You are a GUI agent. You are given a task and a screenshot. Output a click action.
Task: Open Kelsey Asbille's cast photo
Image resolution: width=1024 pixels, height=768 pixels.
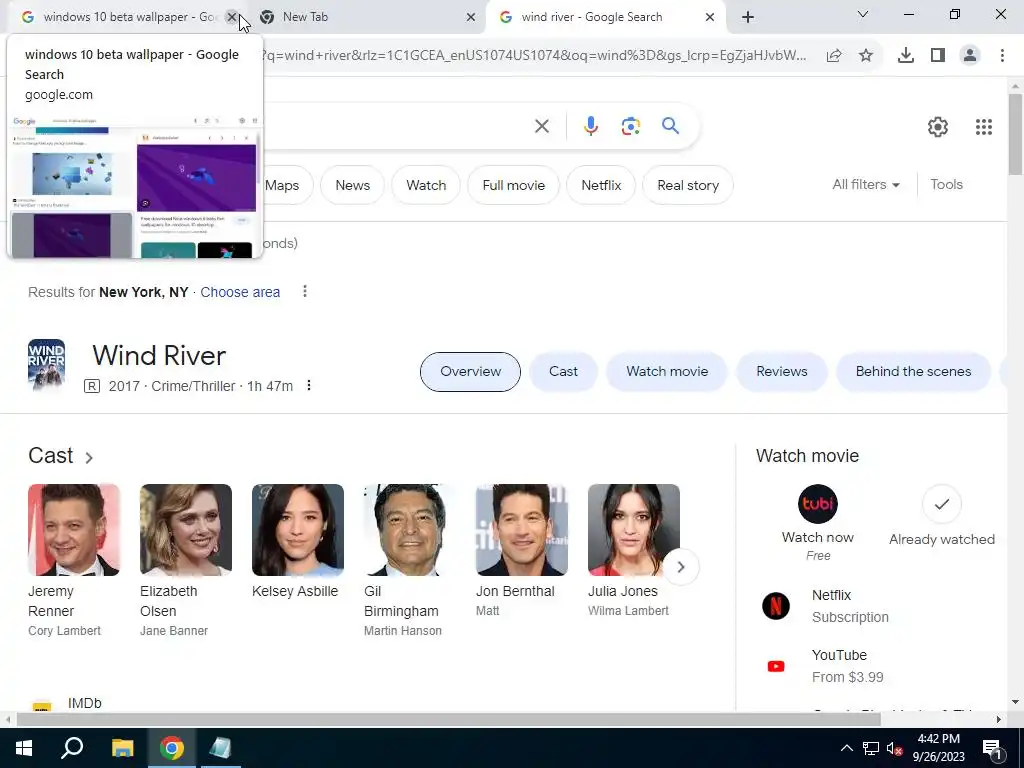(x=298, y=530)
